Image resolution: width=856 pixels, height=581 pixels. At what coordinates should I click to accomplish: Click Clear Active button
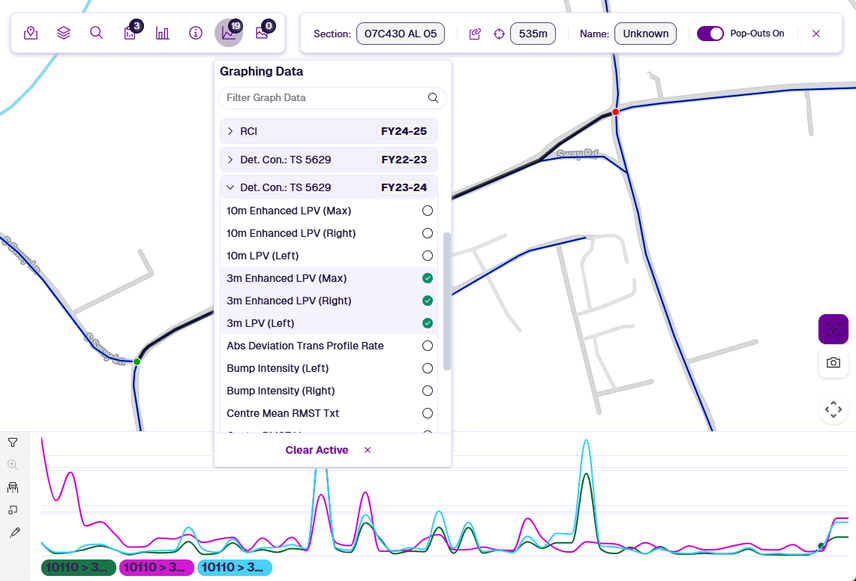coord(317,450)
